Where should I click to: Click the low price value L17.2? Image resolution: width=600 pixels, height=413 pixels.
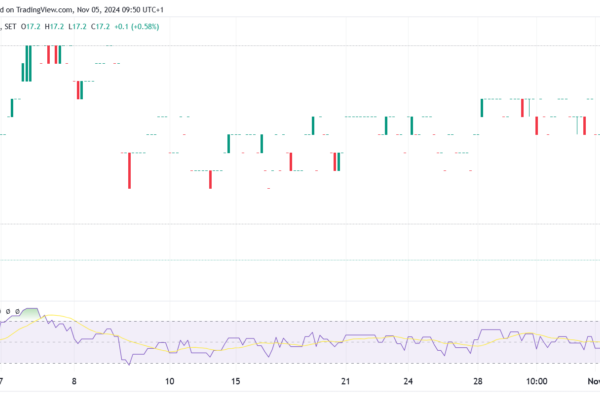coord(77,26)
